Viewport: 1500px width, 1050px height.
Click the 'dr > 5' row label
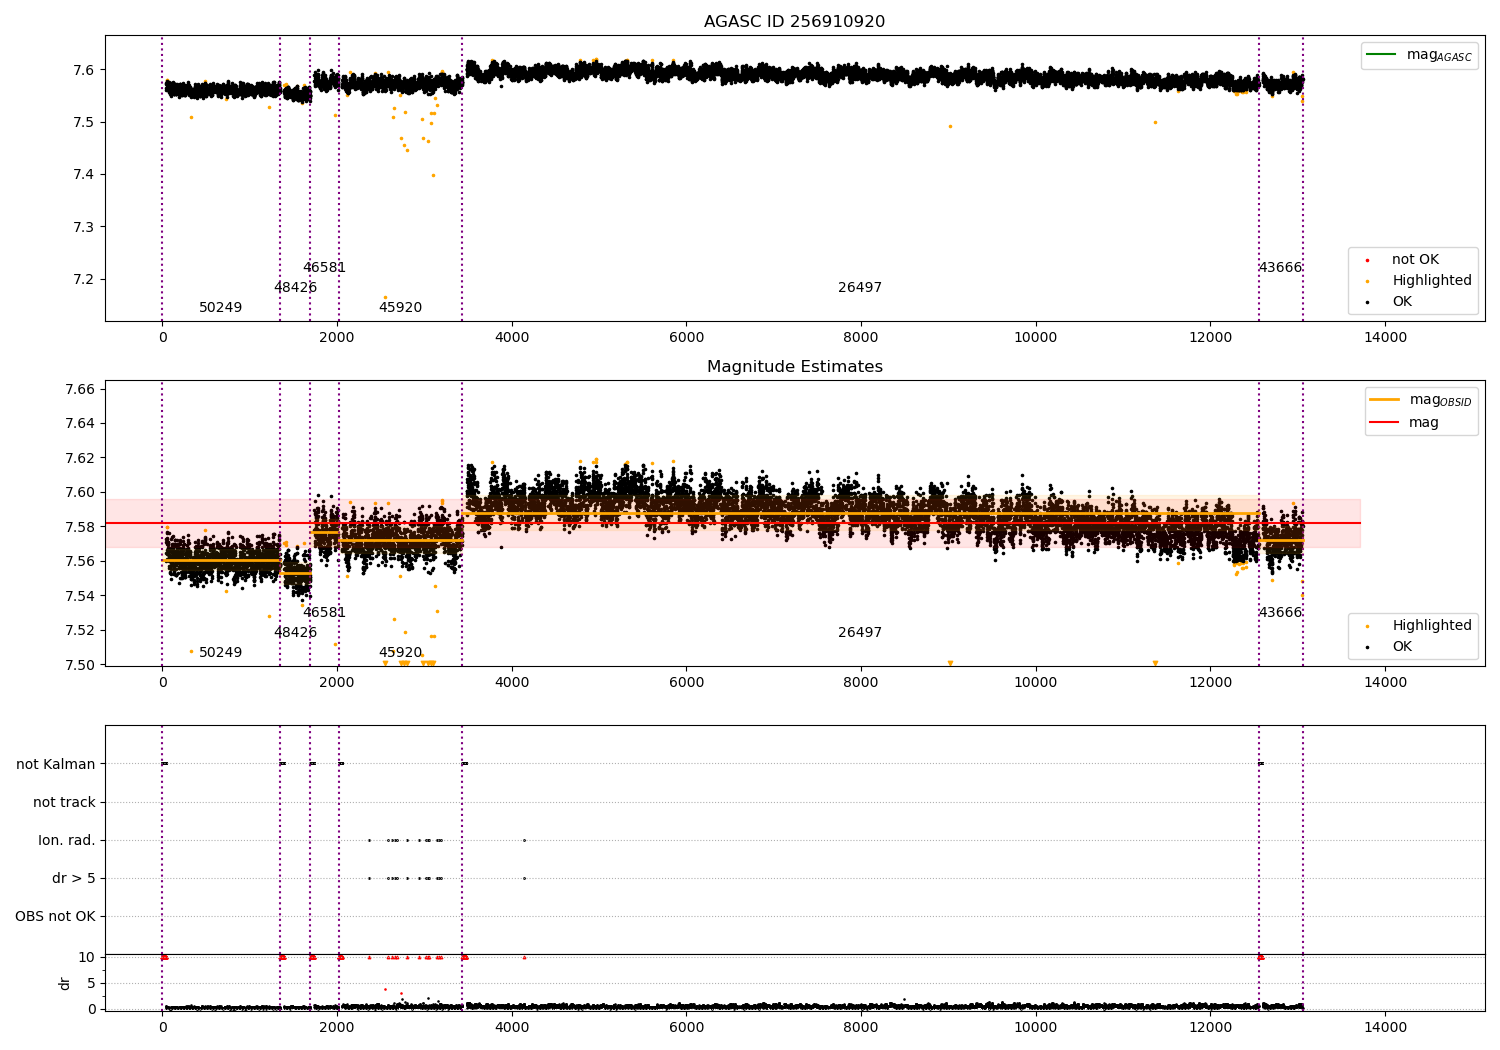point(74,879)
